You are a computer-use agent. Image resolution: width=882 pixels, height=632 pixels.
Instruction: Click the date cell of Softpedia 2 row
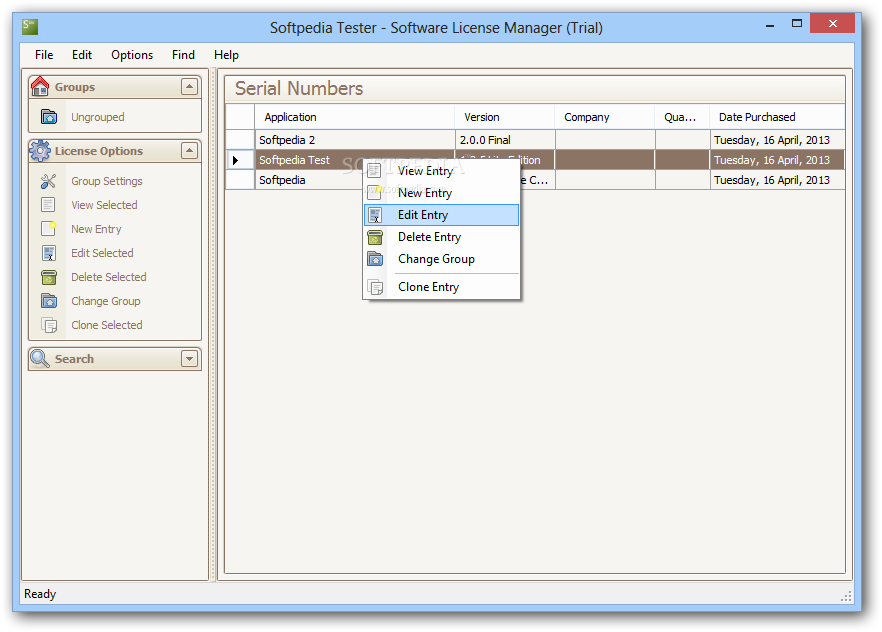pyautogui.click(x=777, y=140)
